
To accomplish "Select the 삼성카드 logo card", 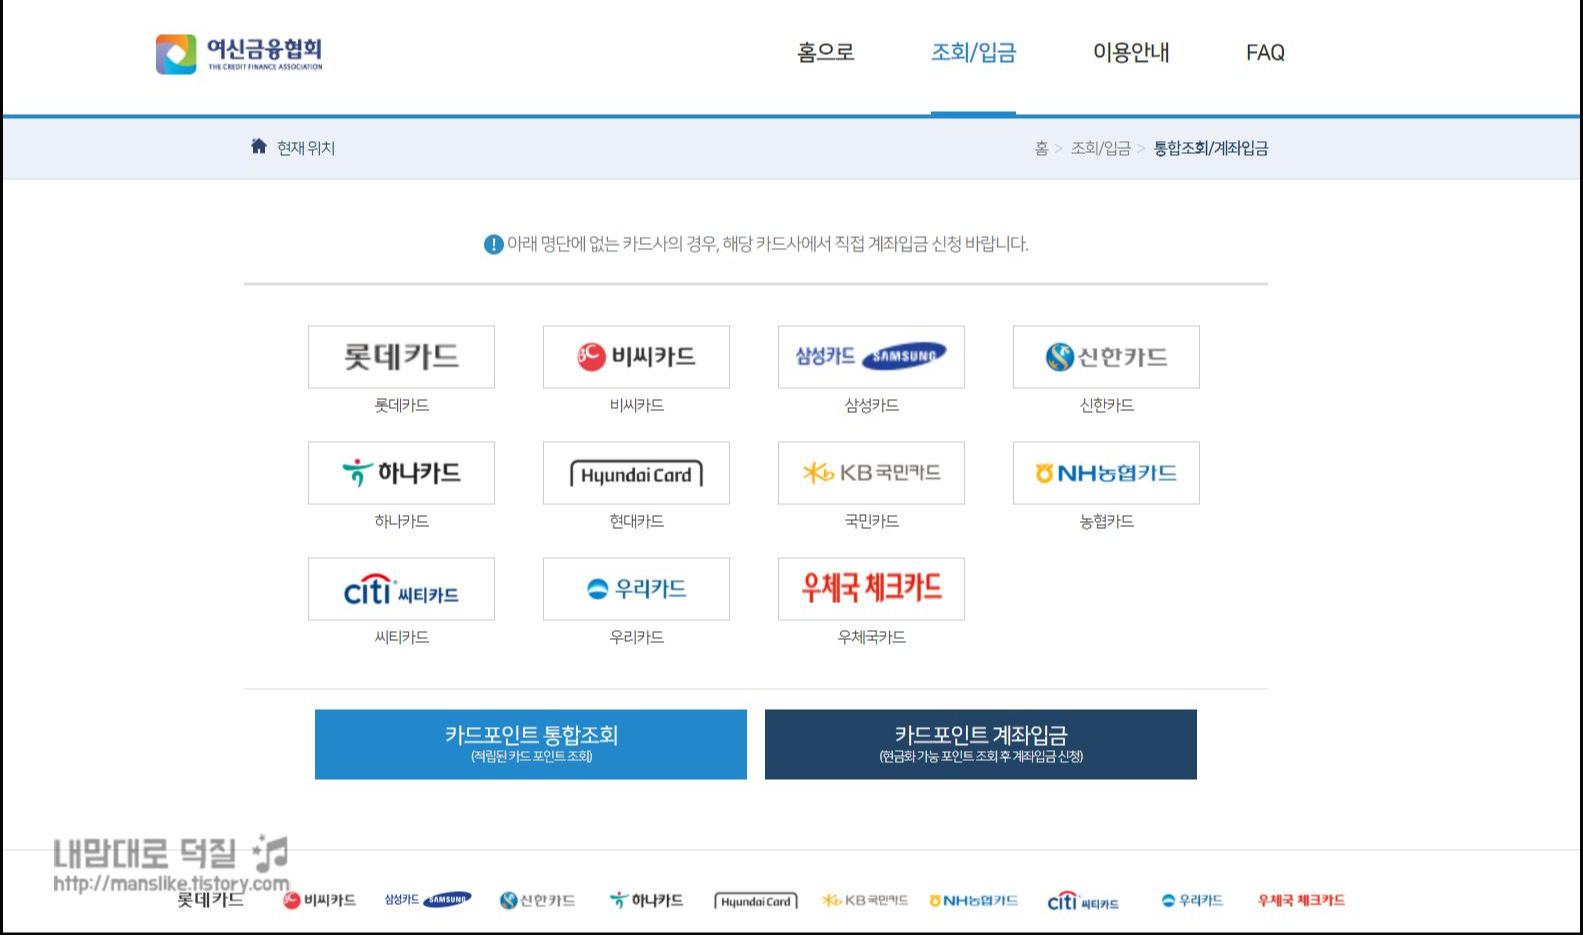I will (x=871, y=357).
